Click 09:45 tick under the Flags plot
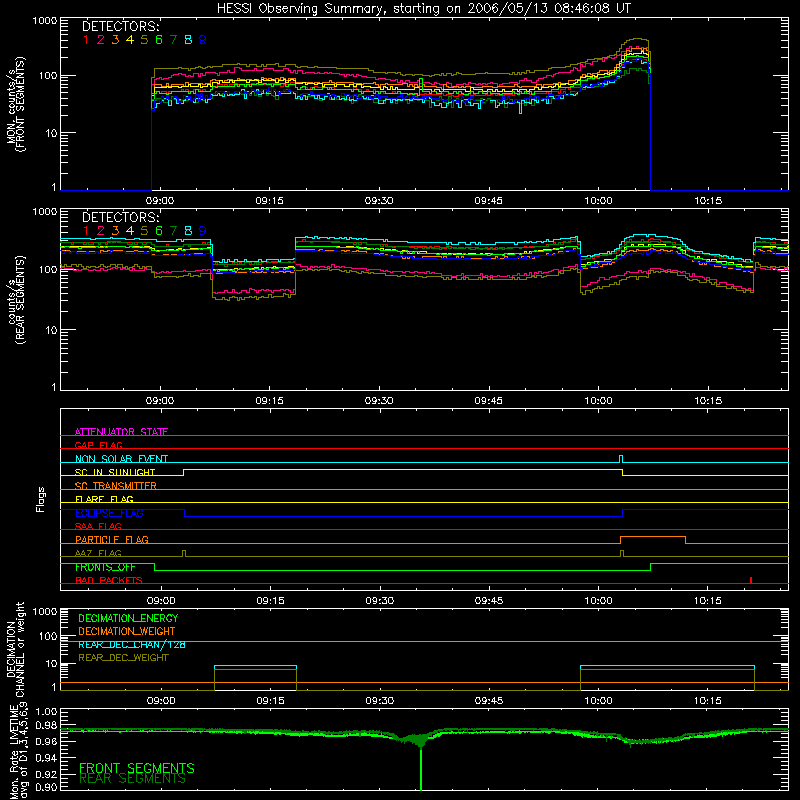The image size is (800, 800). [x=489, y=601]
